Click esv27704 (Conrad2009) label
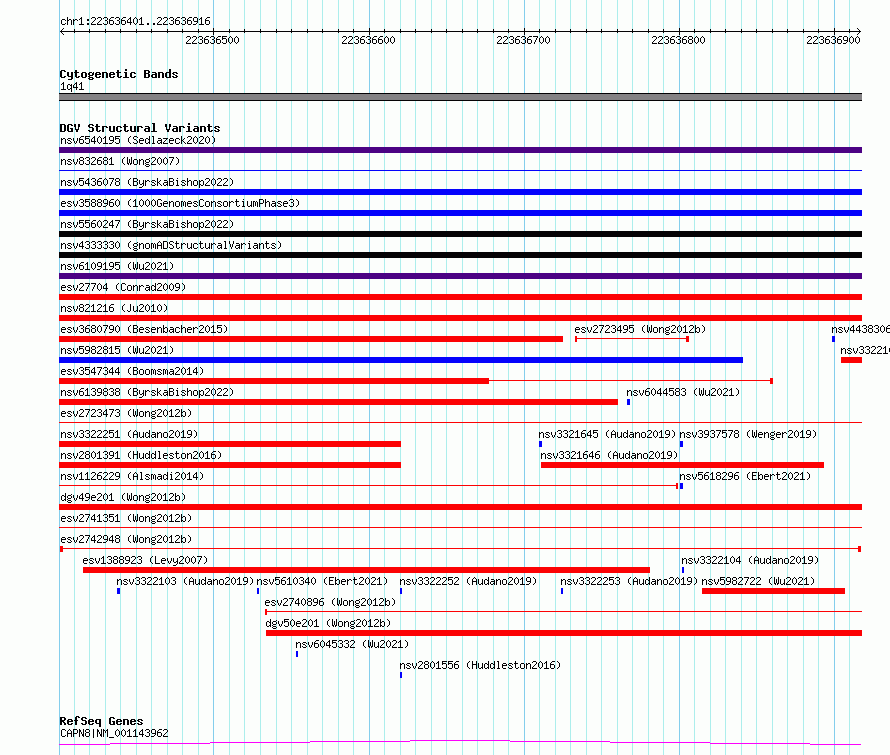Image resolution: width=890 pixels, height=755 pixels. point(123,287)
